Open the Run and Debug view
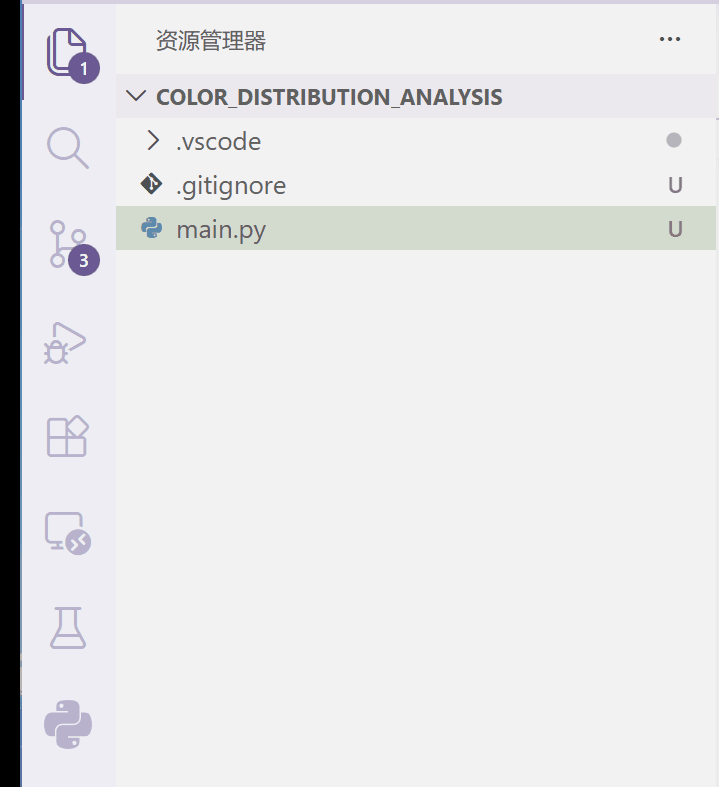 coord(67,342)
